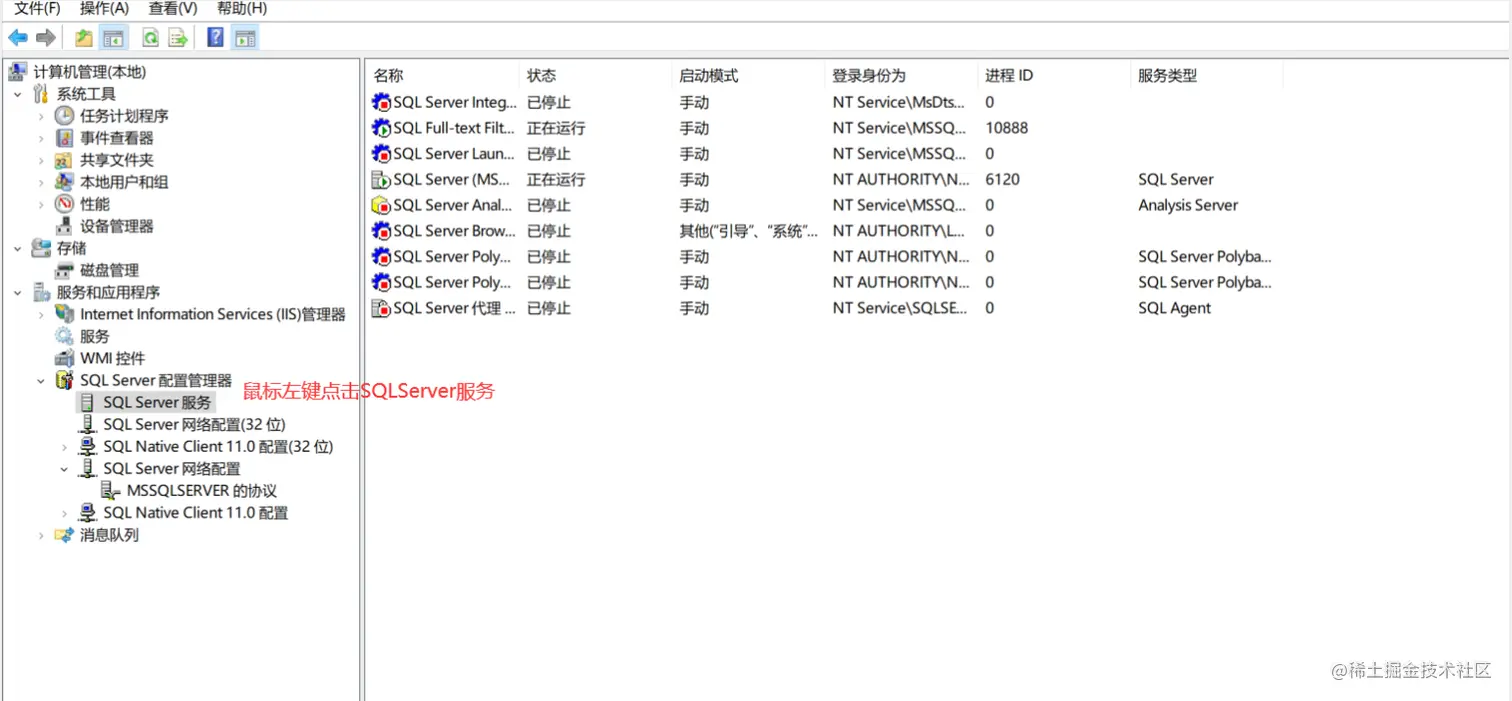Click the 设备管理器 icon
Image resolution: width=1512 pixels, height=701 pixels.
point(64,226)
